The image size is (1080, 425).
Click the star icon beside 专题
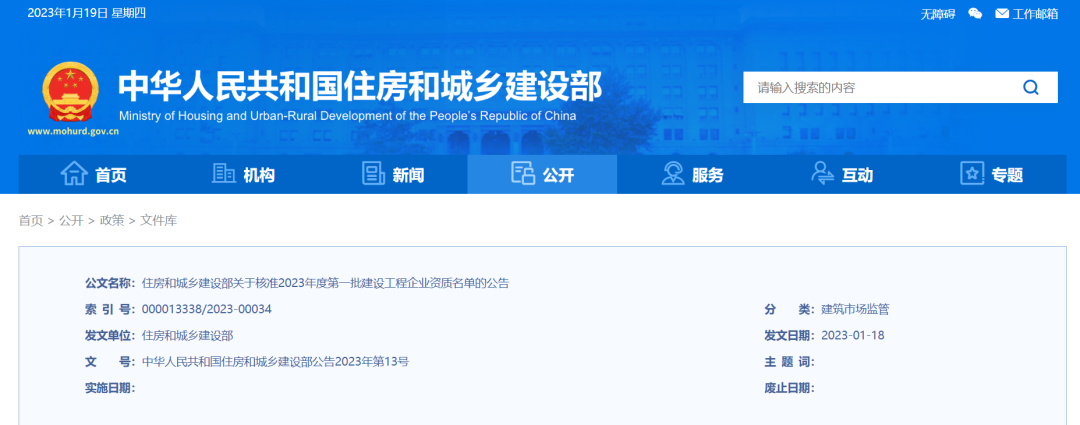[972, 174]
